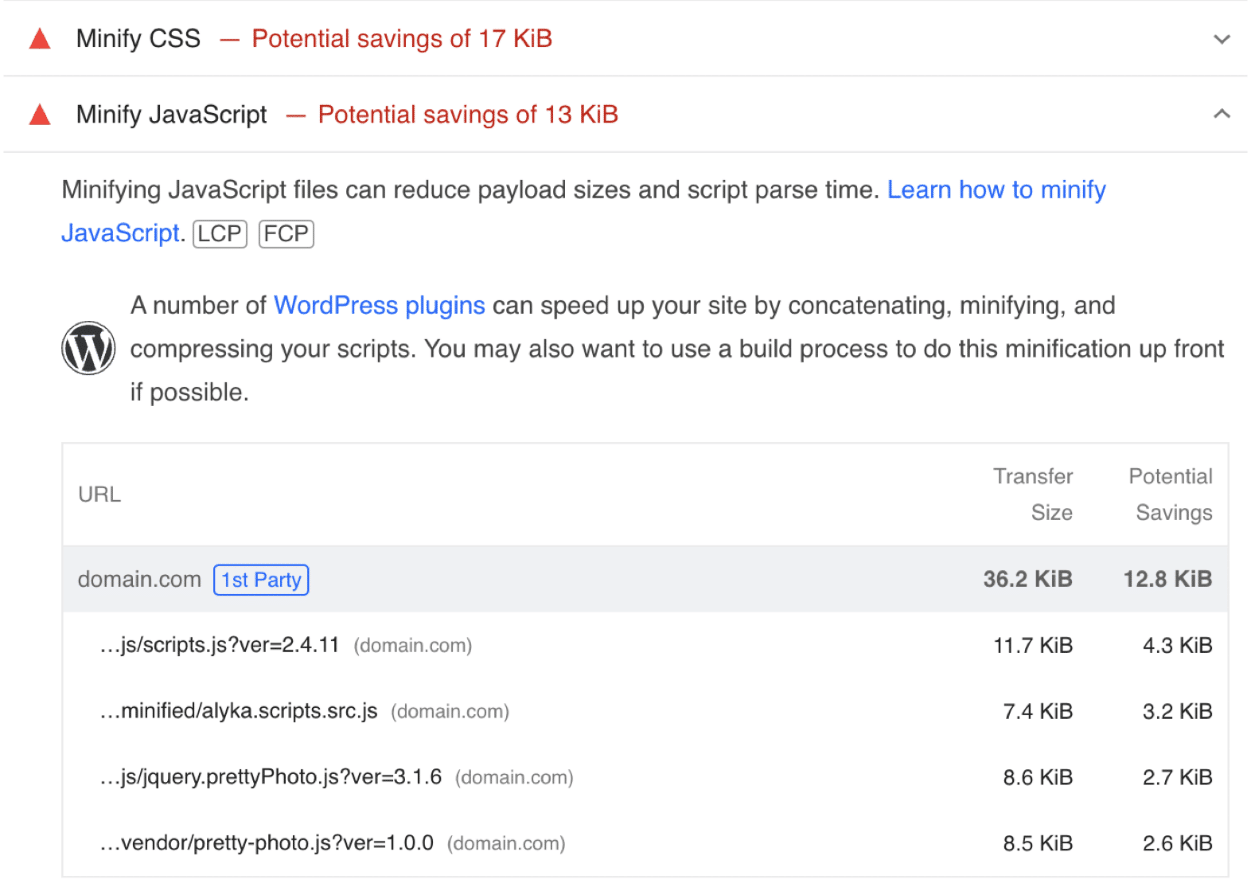
Task: Click the red warning triangle beside Minify CSS
Action: point(39,38)
